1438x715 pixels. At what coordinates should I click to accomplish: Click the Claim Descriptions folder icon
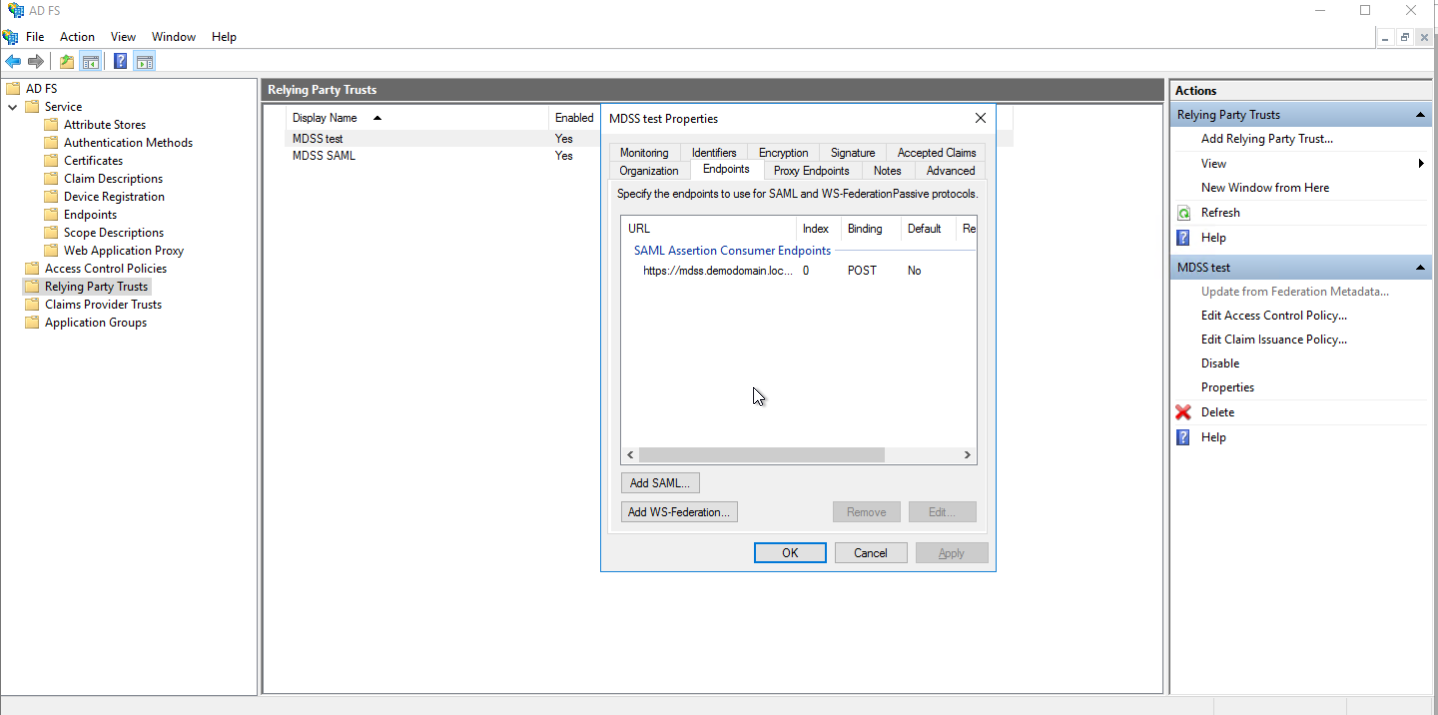point(51,178)
